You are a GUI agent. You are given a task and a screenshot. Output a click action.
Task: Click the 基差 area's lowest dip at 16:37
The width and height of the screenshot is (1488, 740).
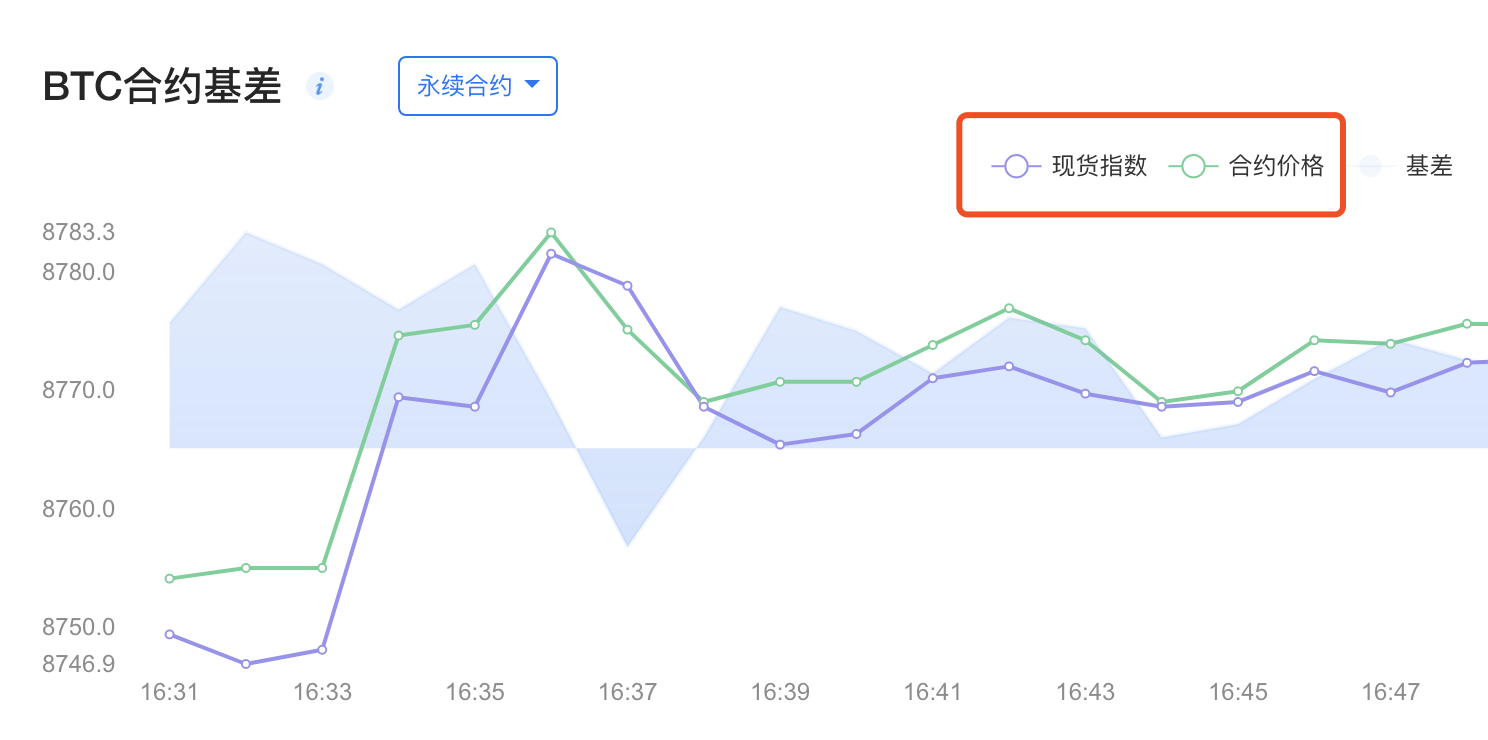pyautogui.click(x=627, y=544)
